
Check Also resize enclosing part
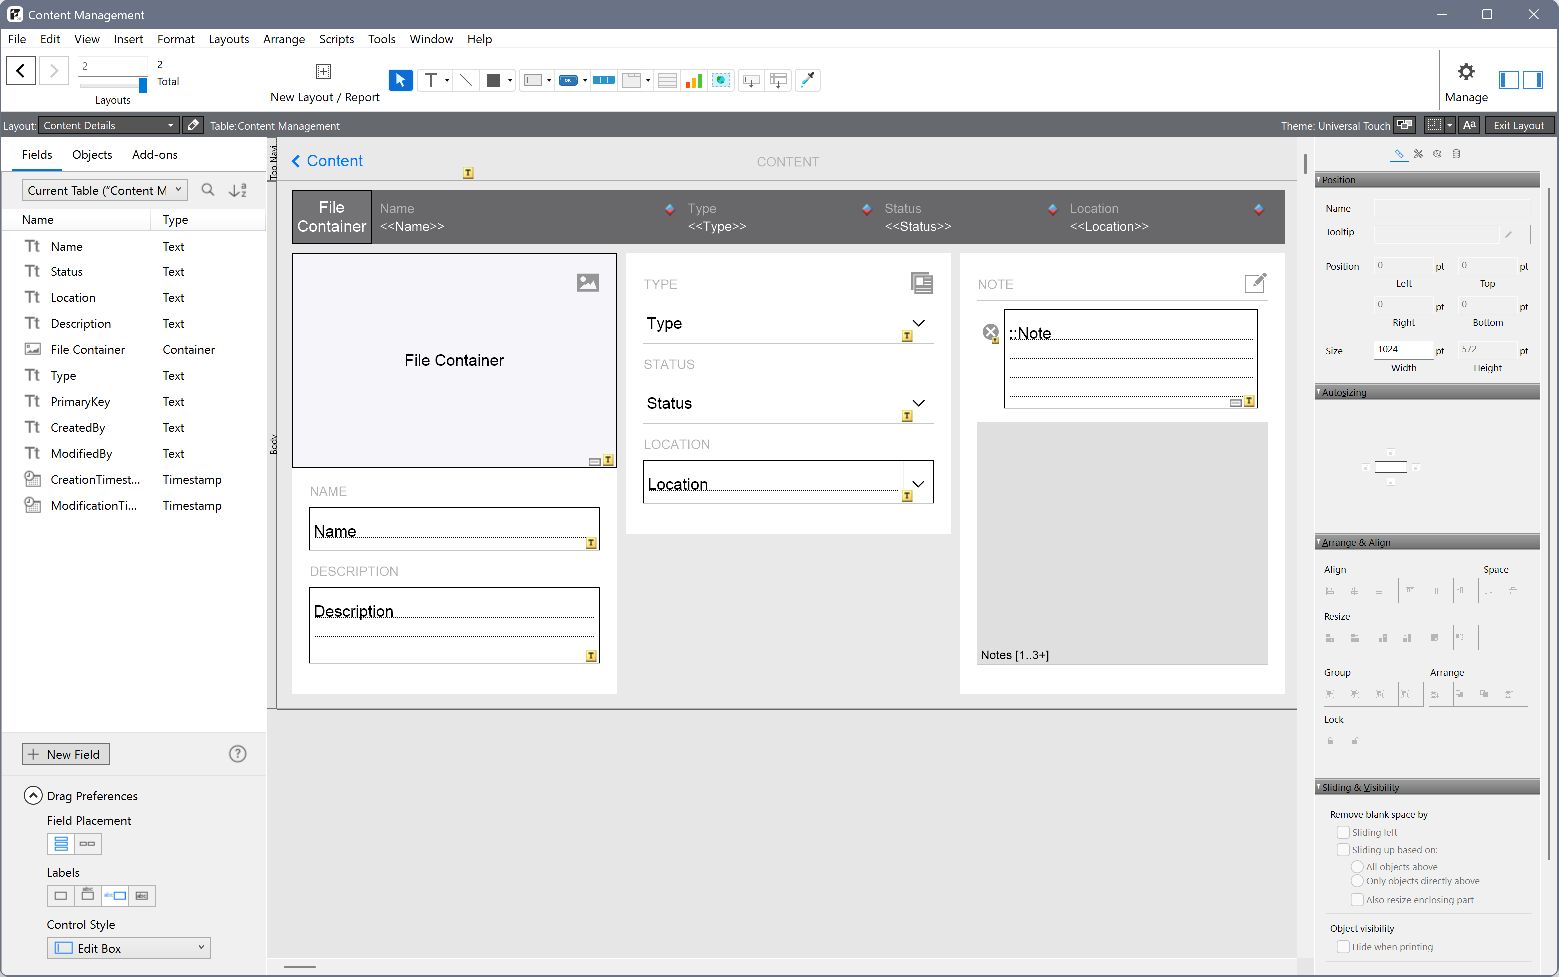(1357, 900)
